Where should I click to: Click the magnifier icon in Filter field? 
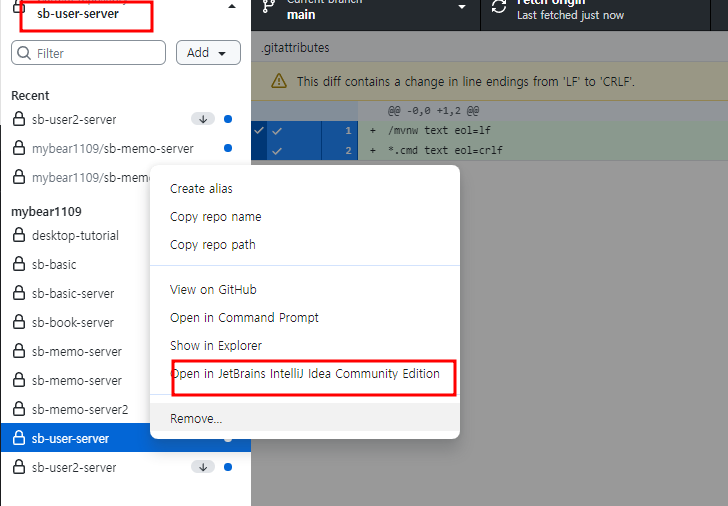point(24,53)
